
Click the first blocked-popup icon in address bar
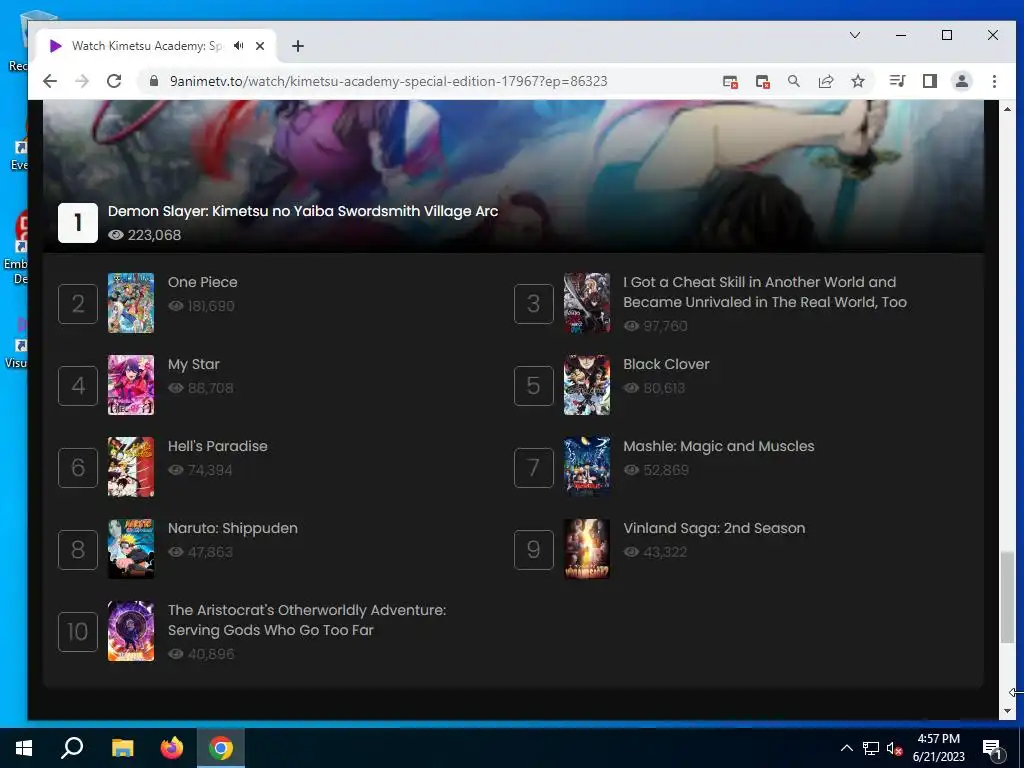(x=730, y=82)
